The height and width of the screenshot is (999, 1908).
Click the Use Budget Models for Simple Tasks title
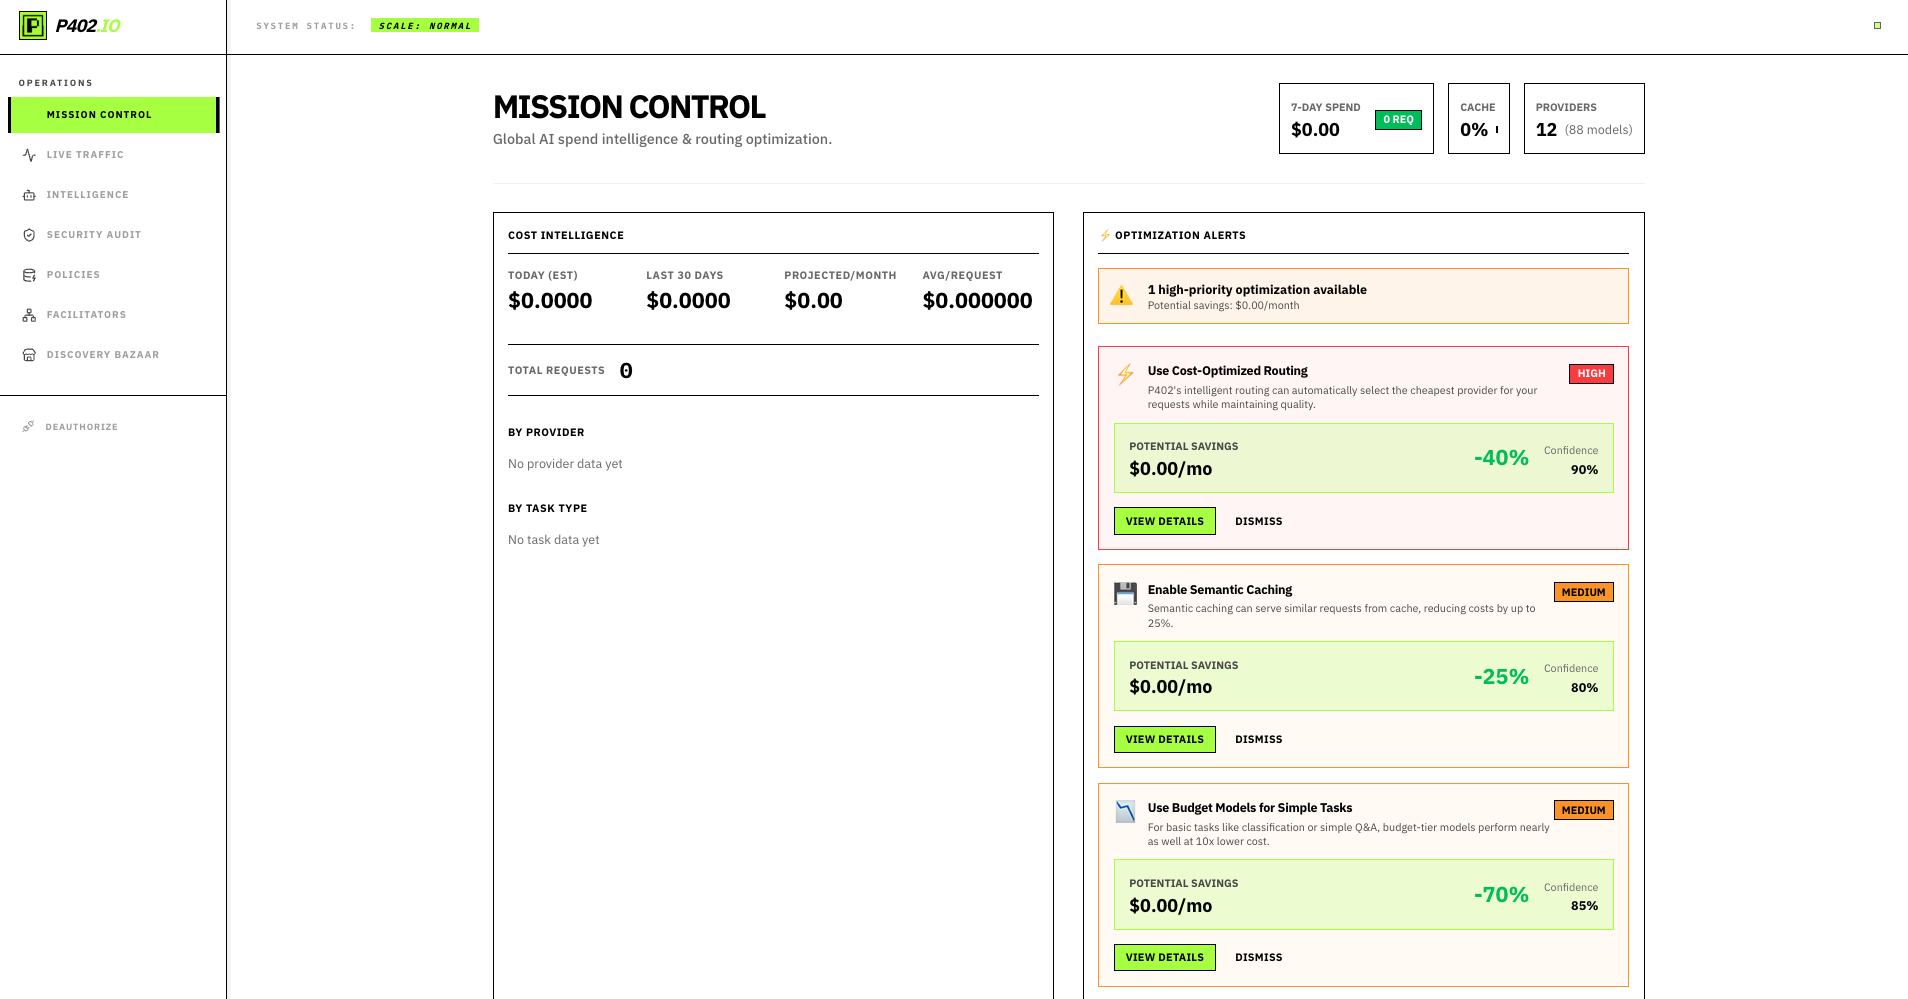pyautogui.click(x=1249, y=808)
